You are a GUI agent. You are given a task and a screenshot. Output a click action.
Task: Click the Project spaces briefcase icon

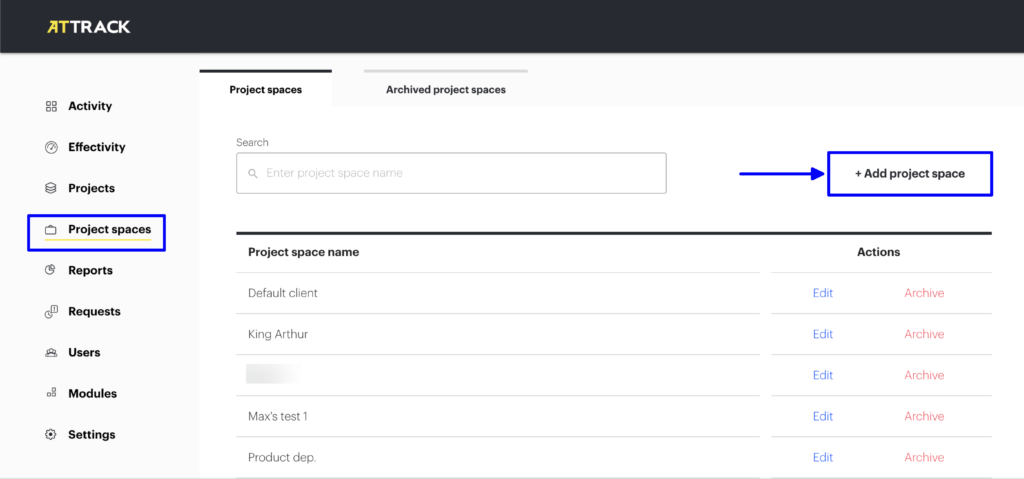[x=51, y=229]
